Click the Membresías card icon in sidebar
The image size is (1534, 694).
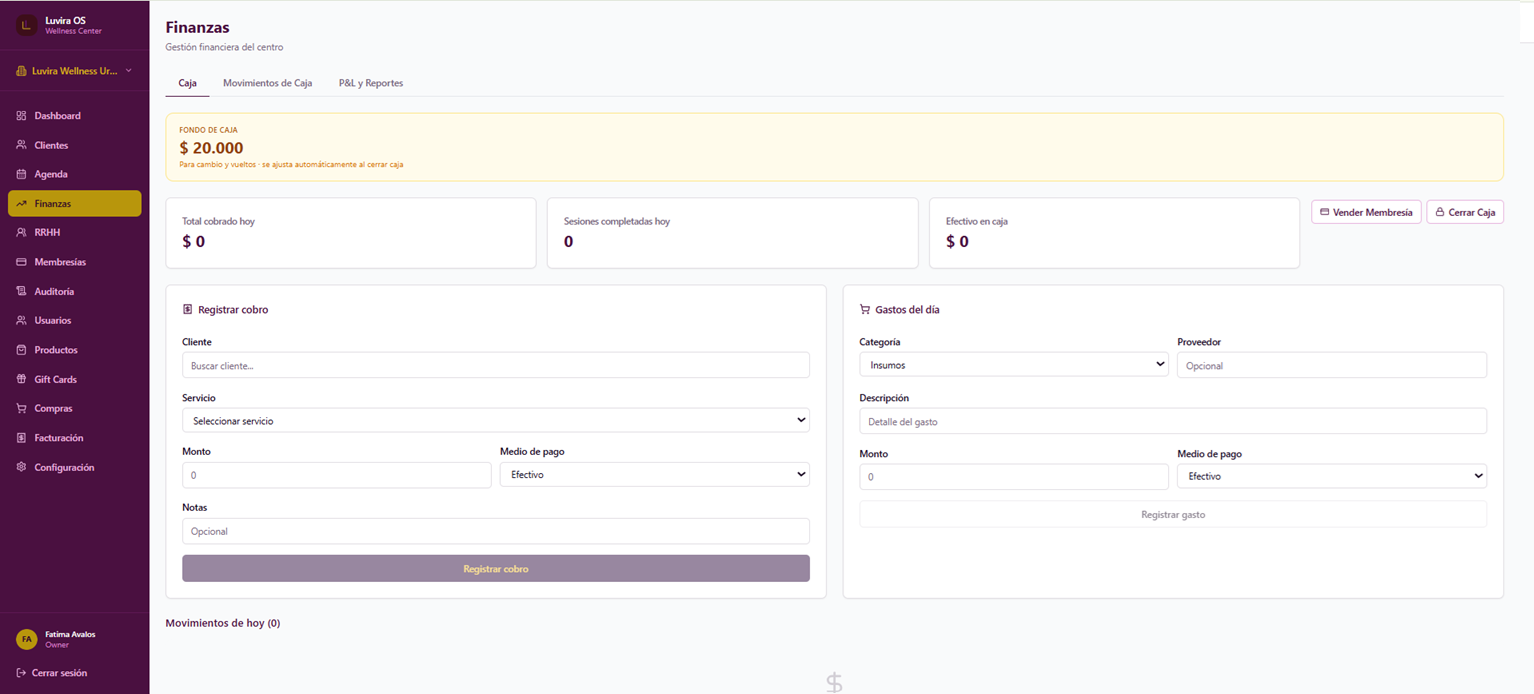[x=21, y=262]
